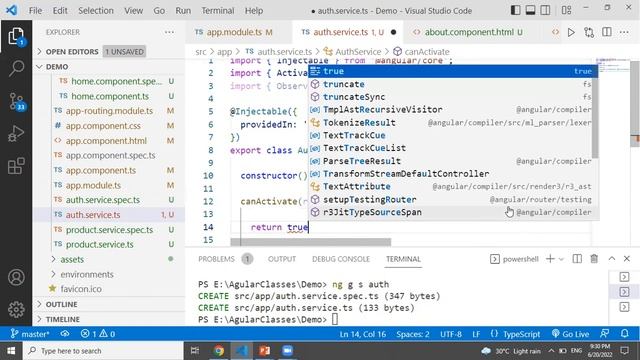Open editor more actions ellipsis
The height and width of the screenshot is (360, 640).
tap(624, 32)
